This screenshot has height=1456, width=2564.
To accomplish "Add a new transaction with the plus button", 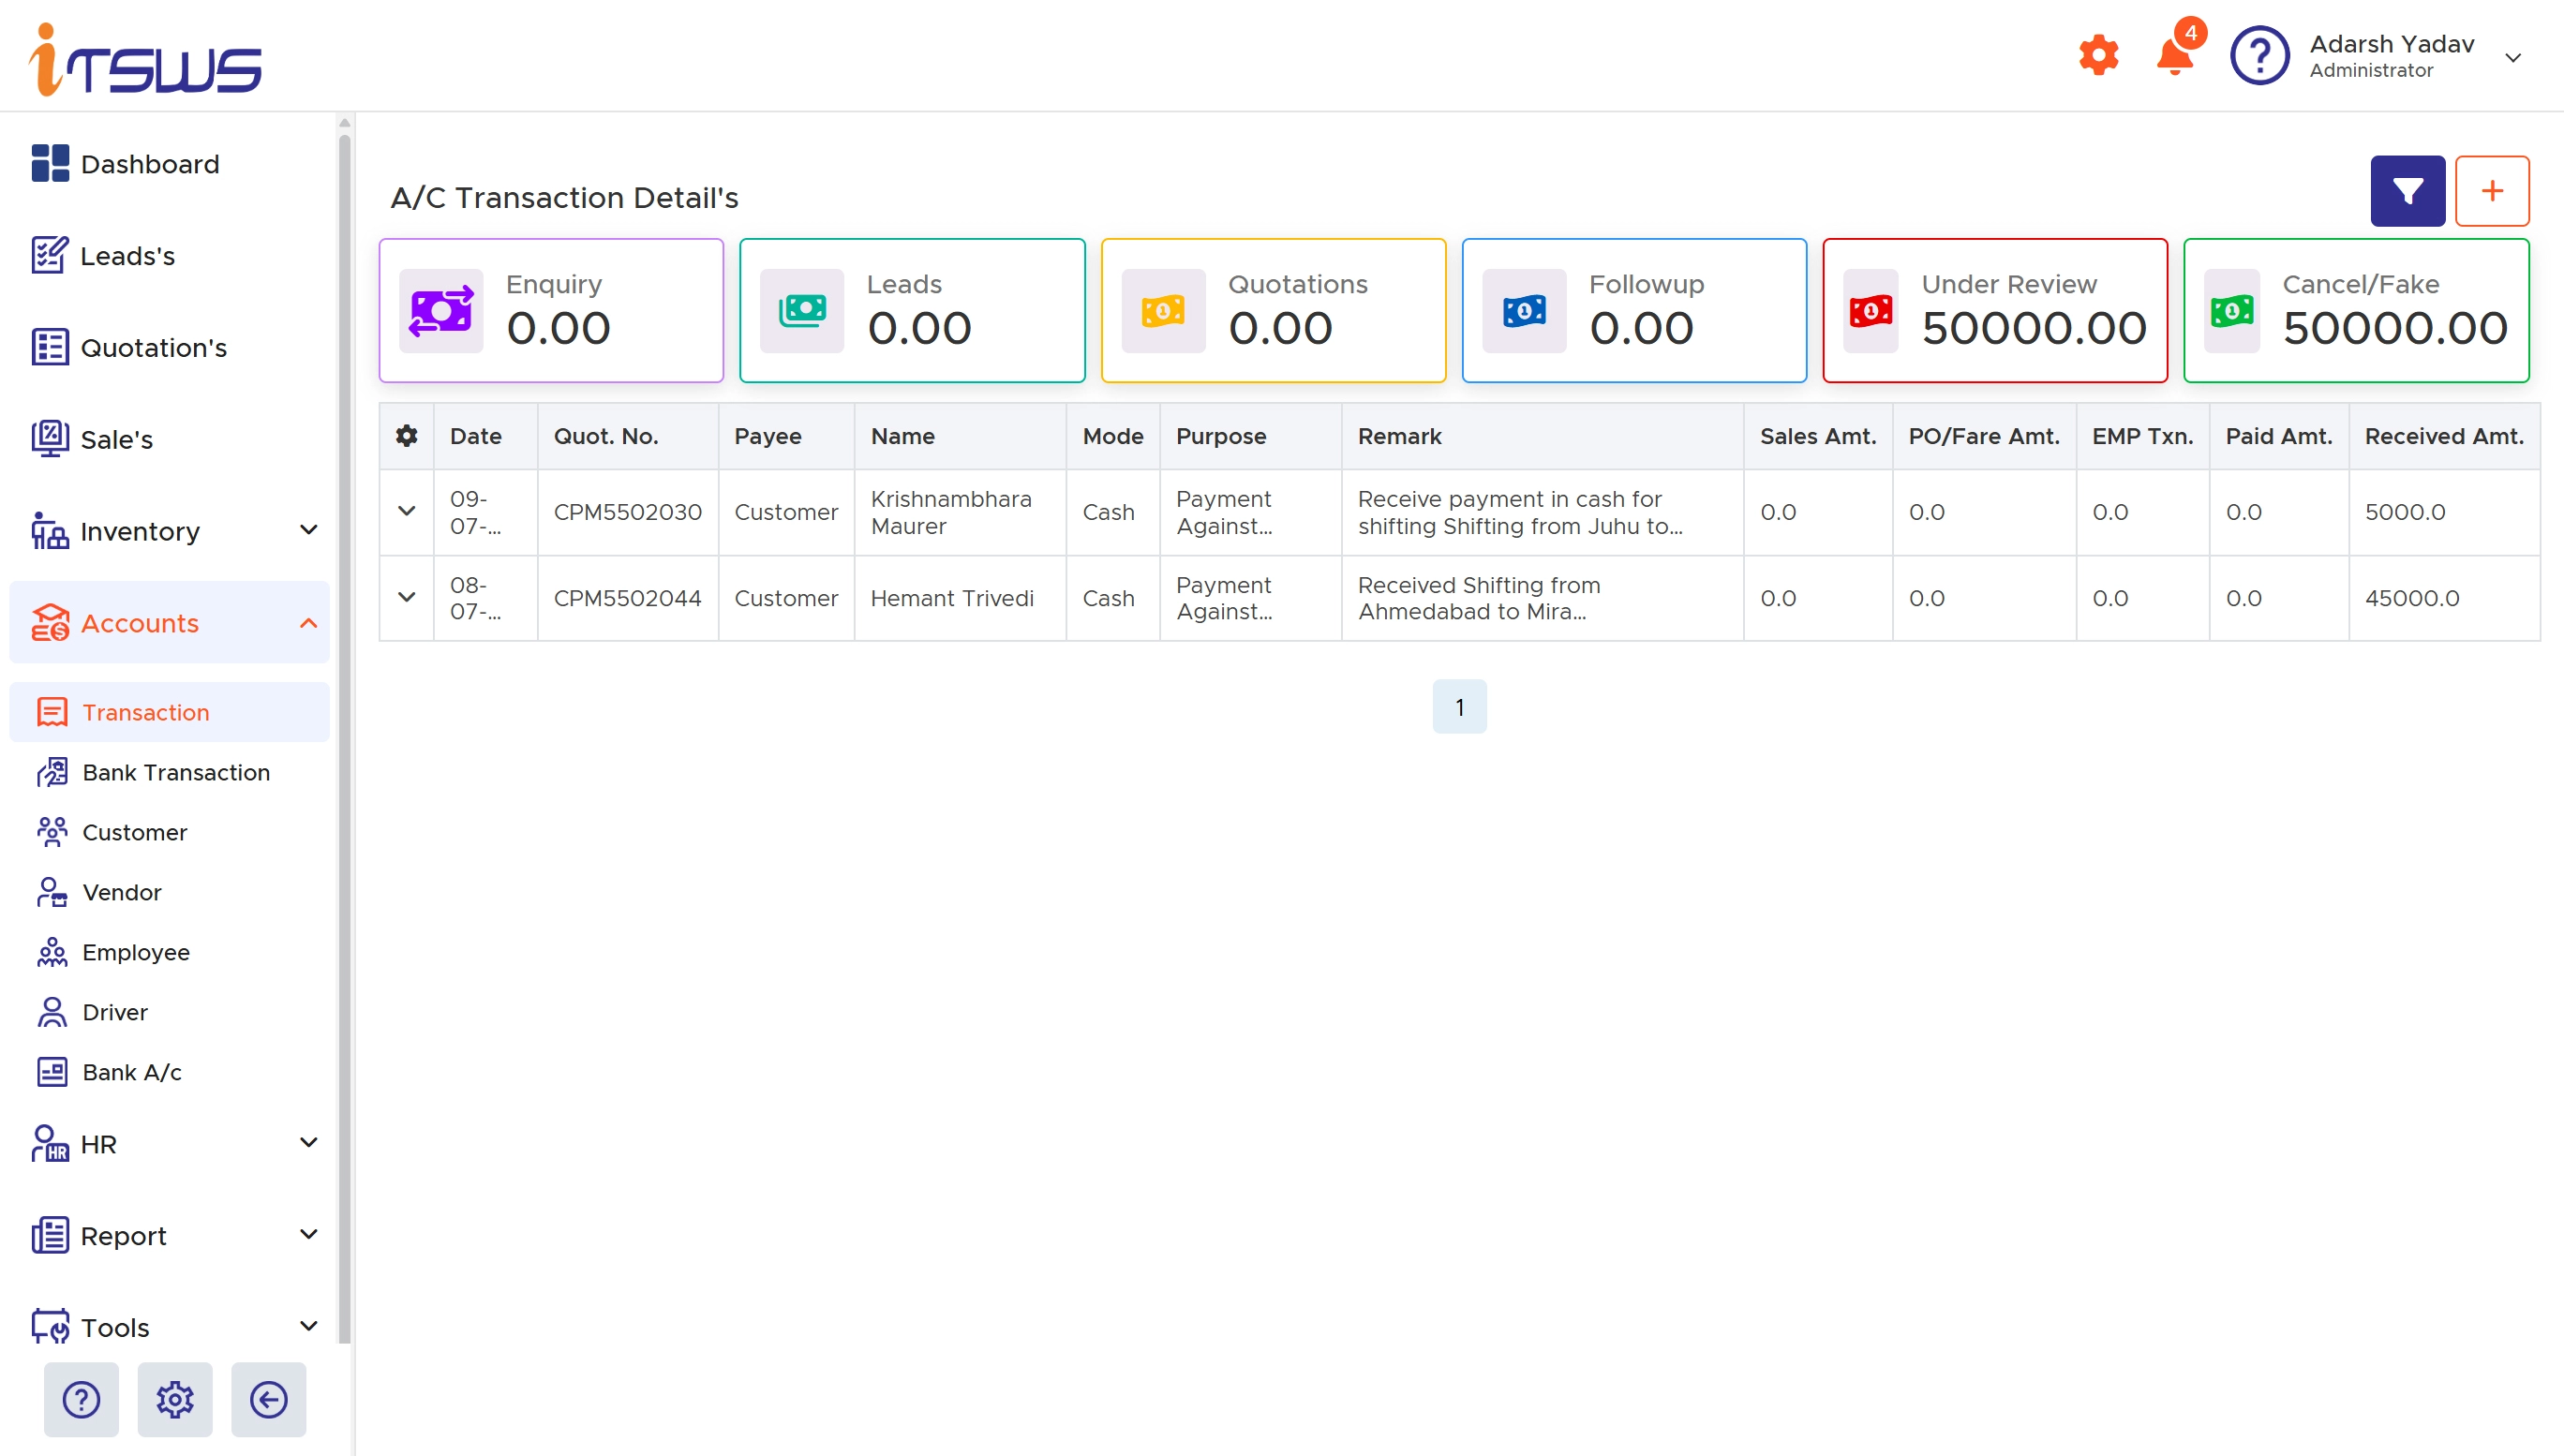I will pyautogui.click(x=2492, y=190).
